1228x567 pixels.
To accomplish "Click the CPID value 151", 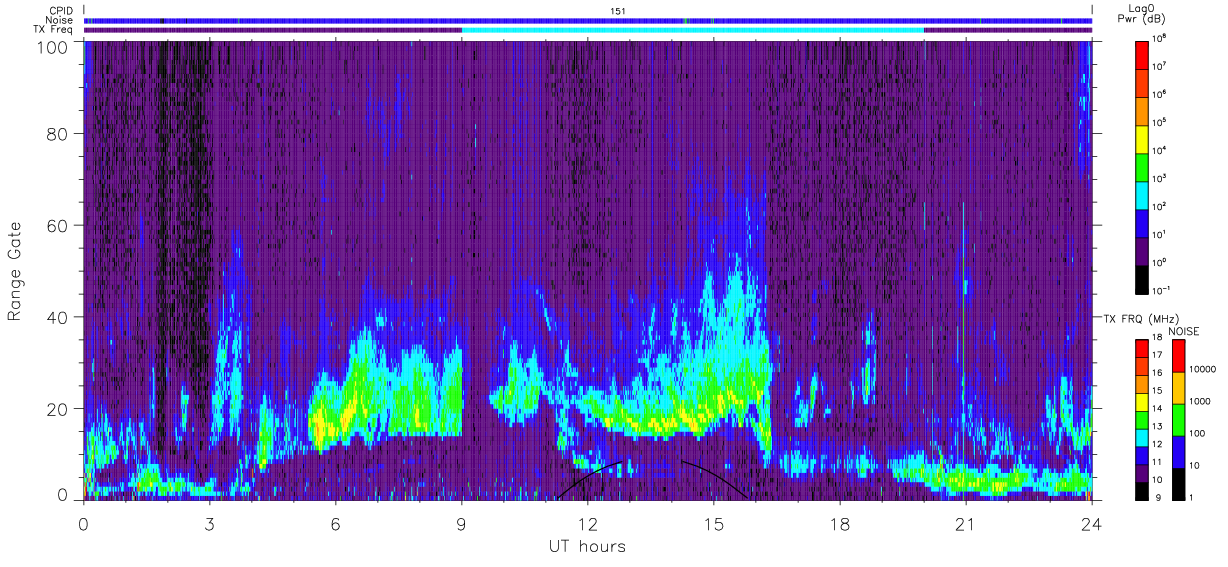I will 617,11.
